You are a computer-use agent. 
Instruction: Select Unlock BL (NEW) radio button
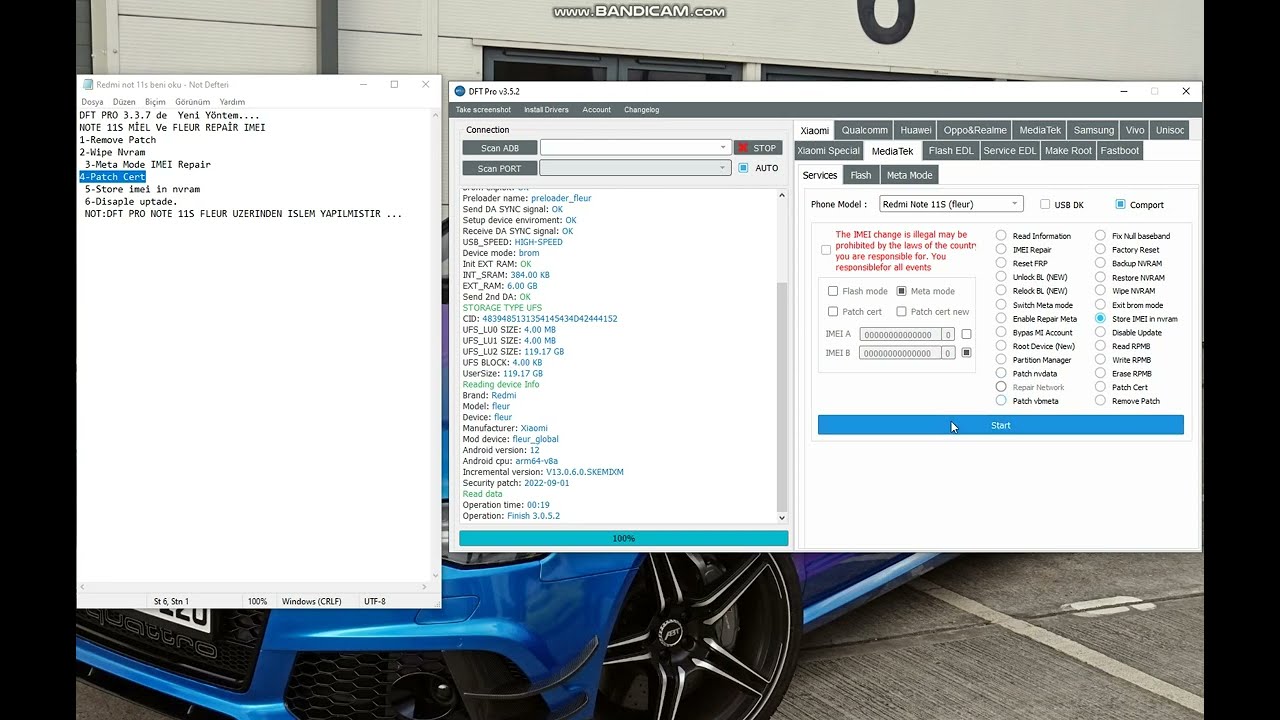[x=1001, y=277]
